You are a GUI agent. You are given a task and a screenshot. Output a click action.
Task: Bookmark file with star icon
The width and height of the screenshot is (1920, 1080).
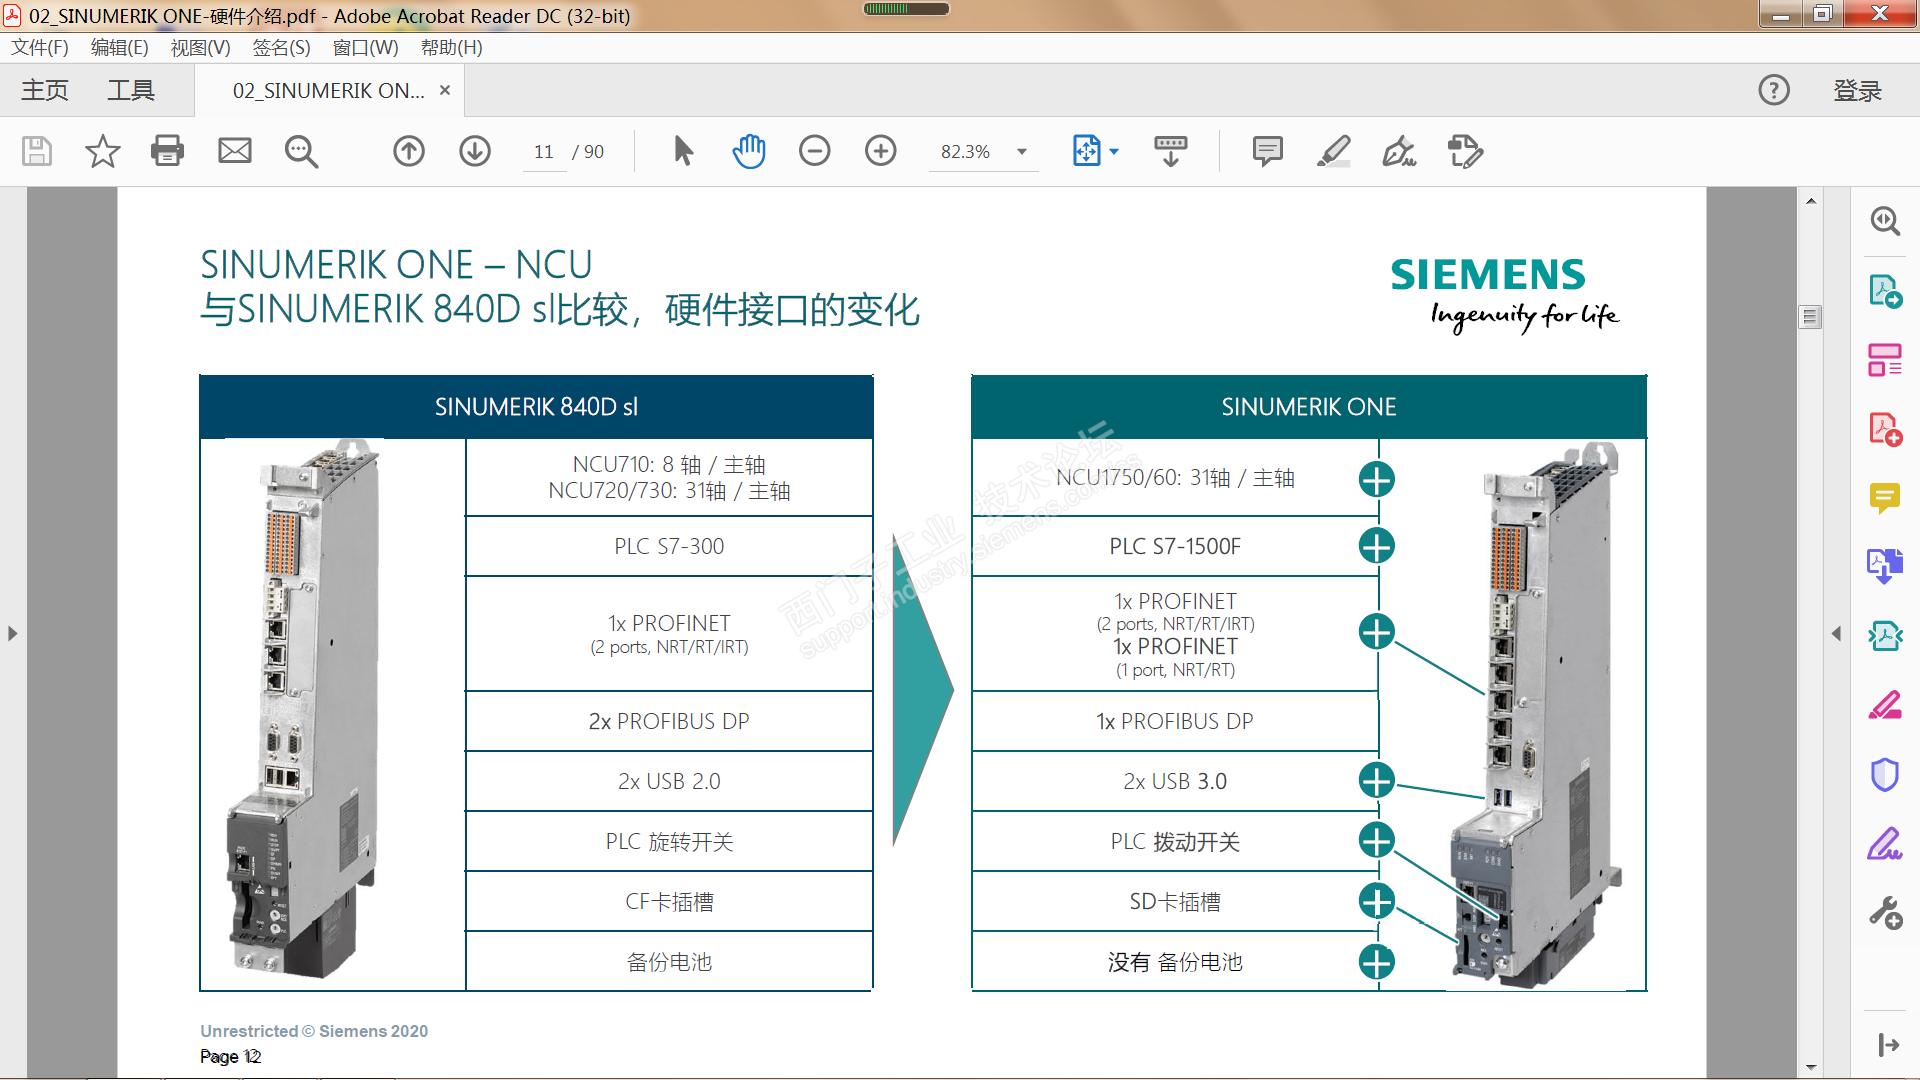[x=102, y=151]
